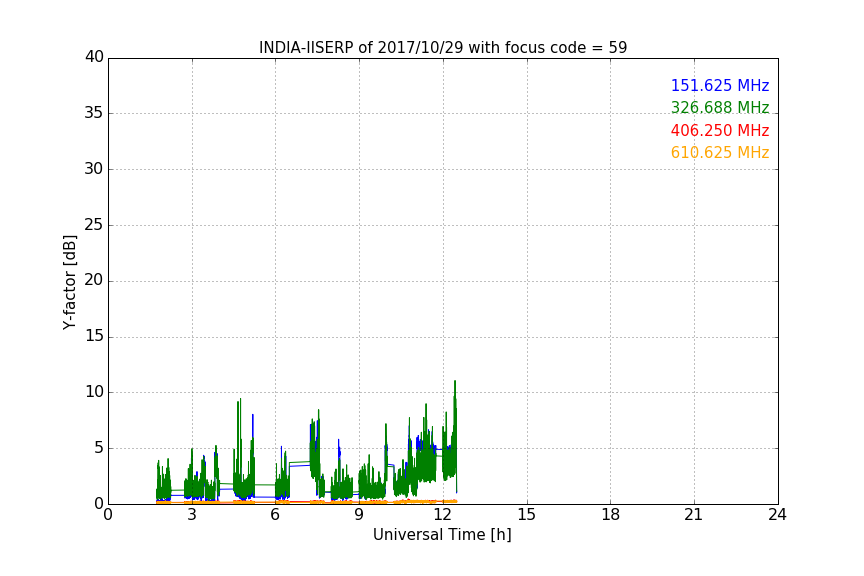Click the x-axis tick label 3
The height and width of the screenshot is (576, 864).
pyautogui.click(x=192, y=515)
